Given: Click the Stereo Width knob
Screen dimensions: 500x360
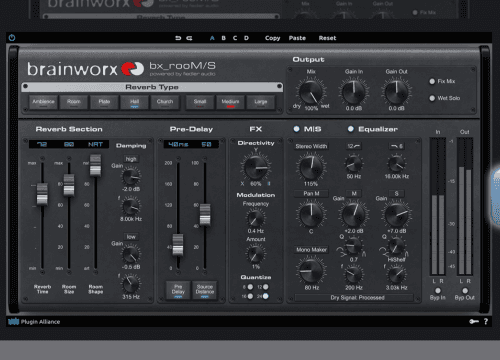Looking at the screenshot, I should tap(311, 167).
